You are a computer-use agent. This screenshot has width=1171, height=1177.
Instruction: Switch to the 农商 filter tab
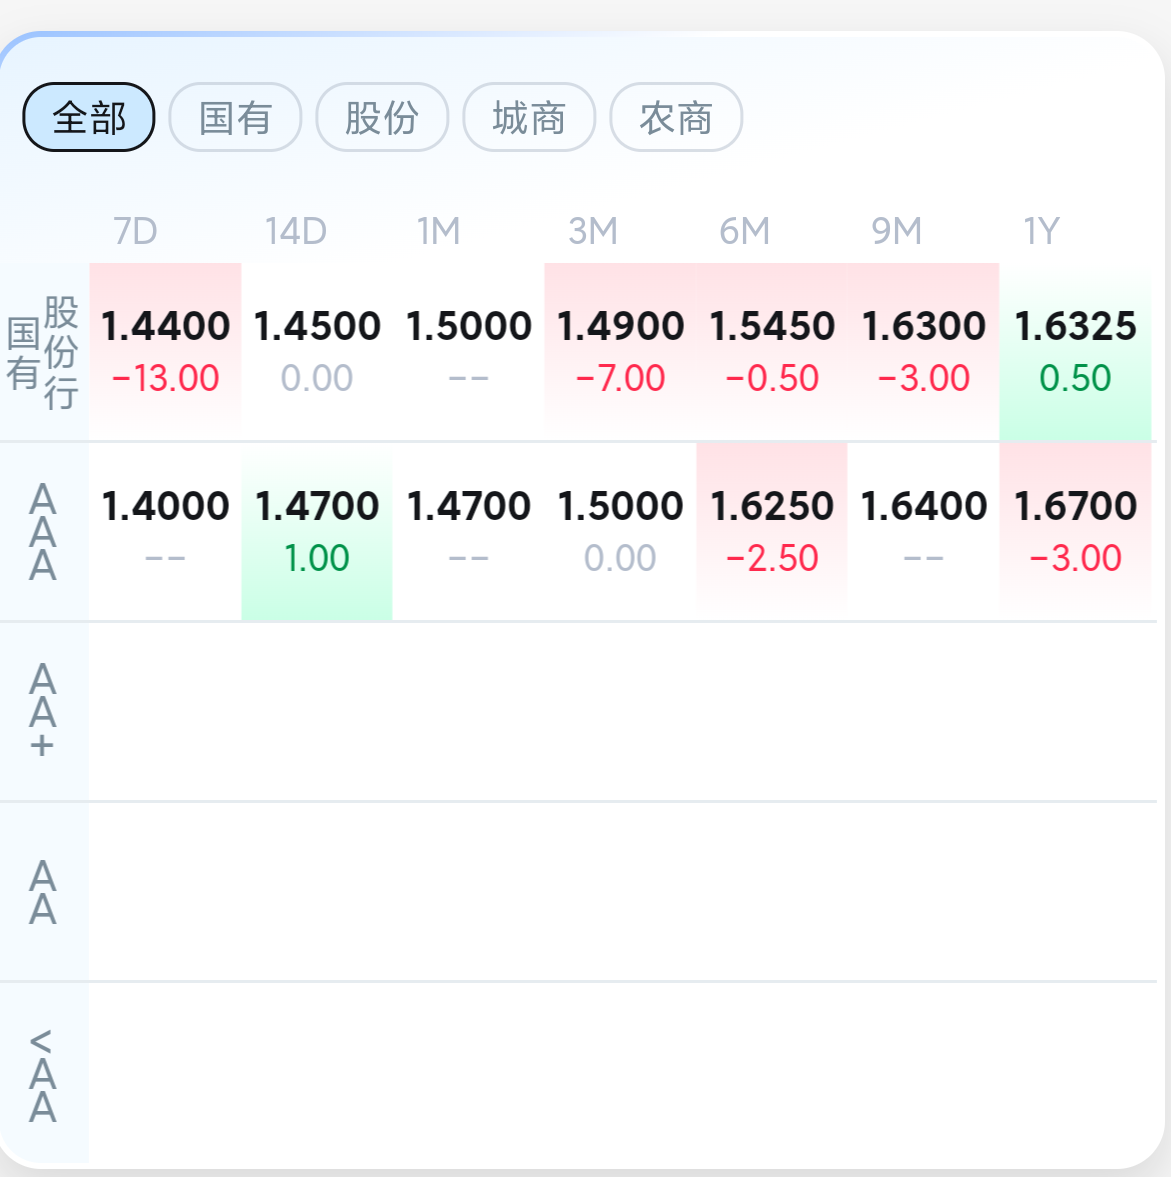click(x=676, y=117)
